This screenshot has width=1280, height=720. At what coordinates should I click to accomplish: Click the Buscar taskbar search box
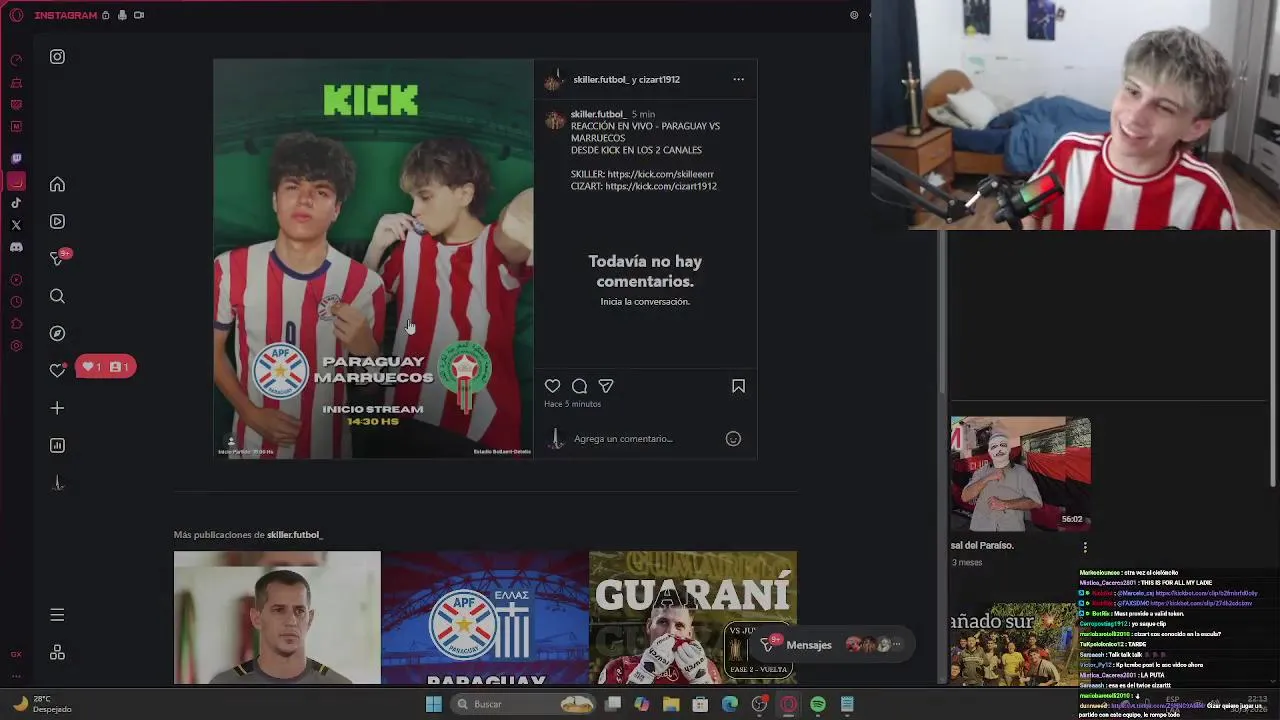pyautogui.click(x=524, y=704)
